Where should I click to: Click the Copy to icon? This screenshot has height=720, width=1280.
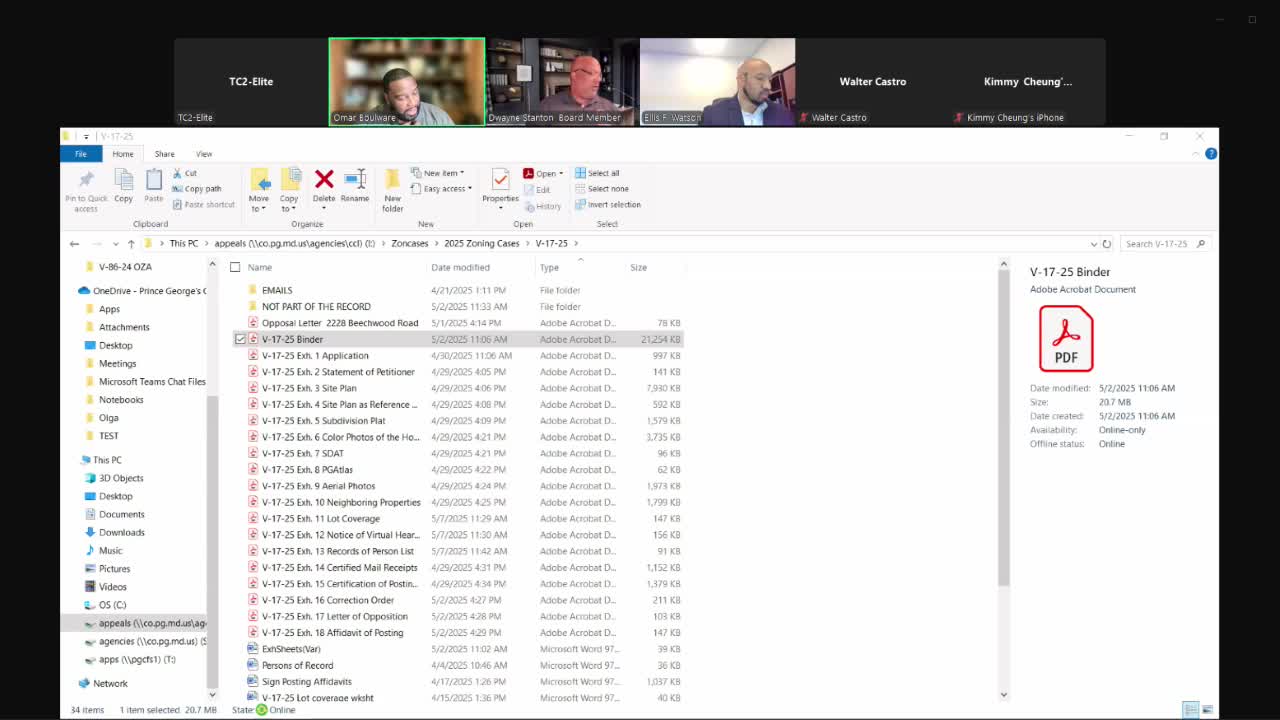289,187
